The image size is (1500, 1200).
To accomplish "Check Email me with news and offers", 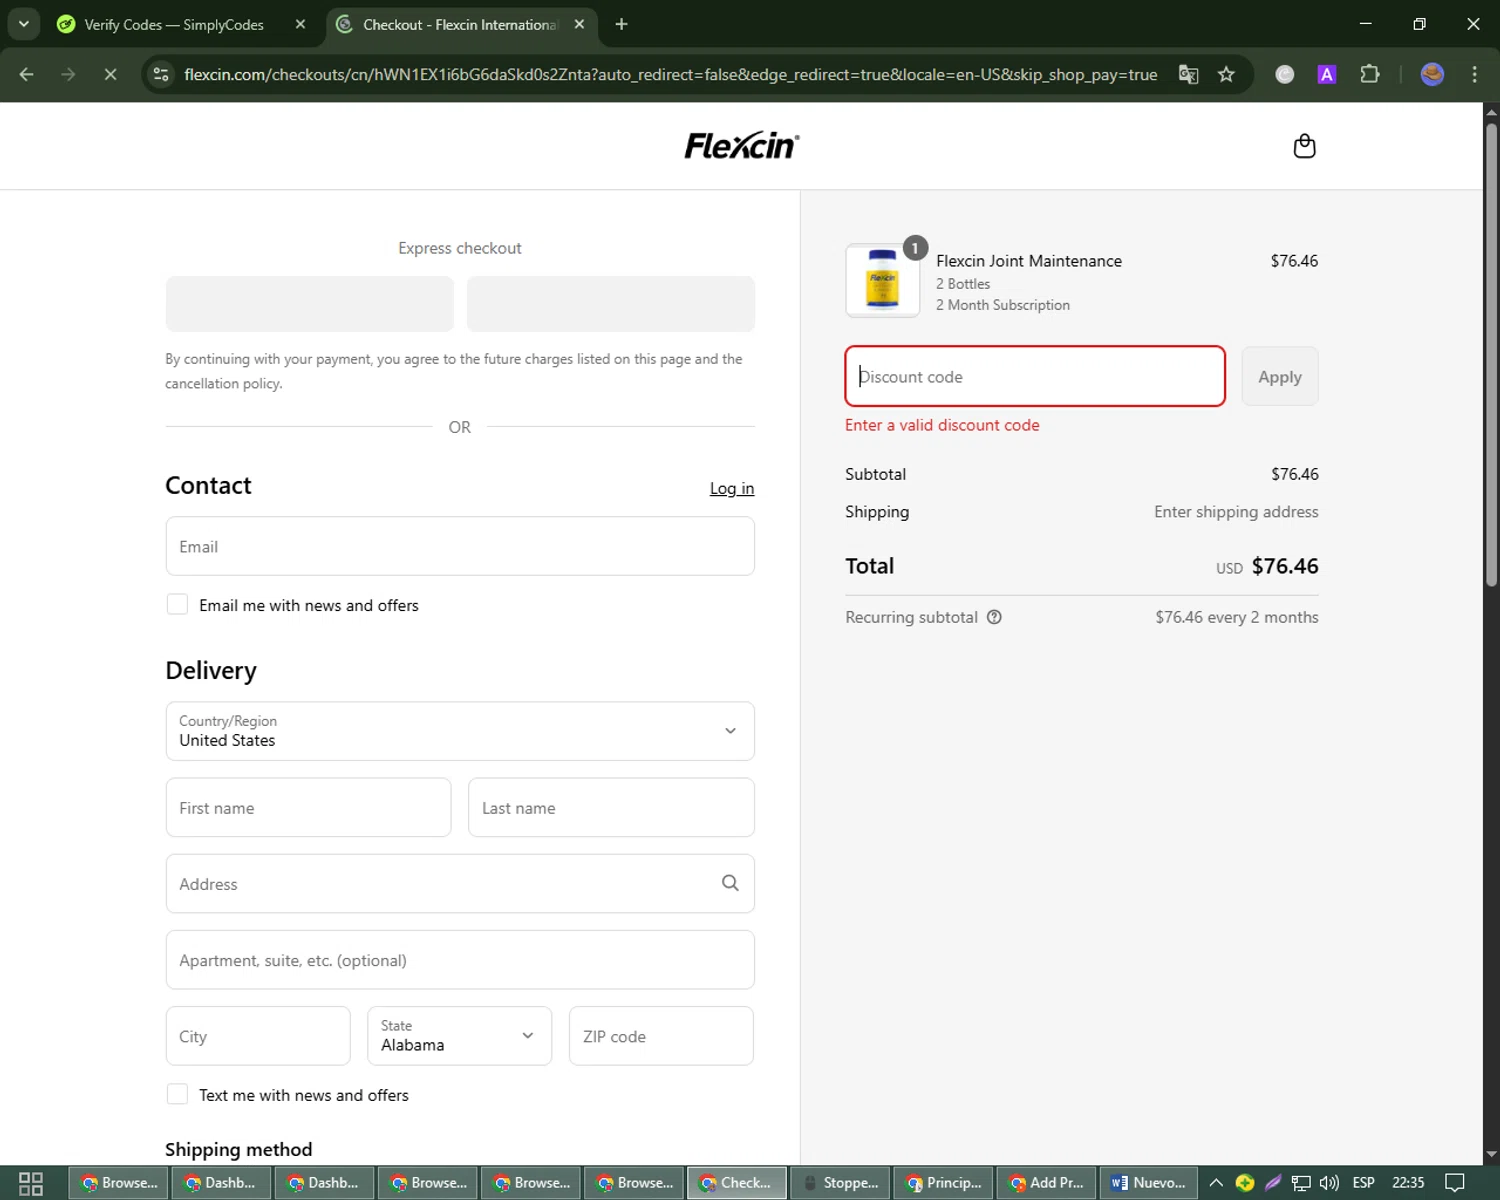I will [x=177, y=604].
